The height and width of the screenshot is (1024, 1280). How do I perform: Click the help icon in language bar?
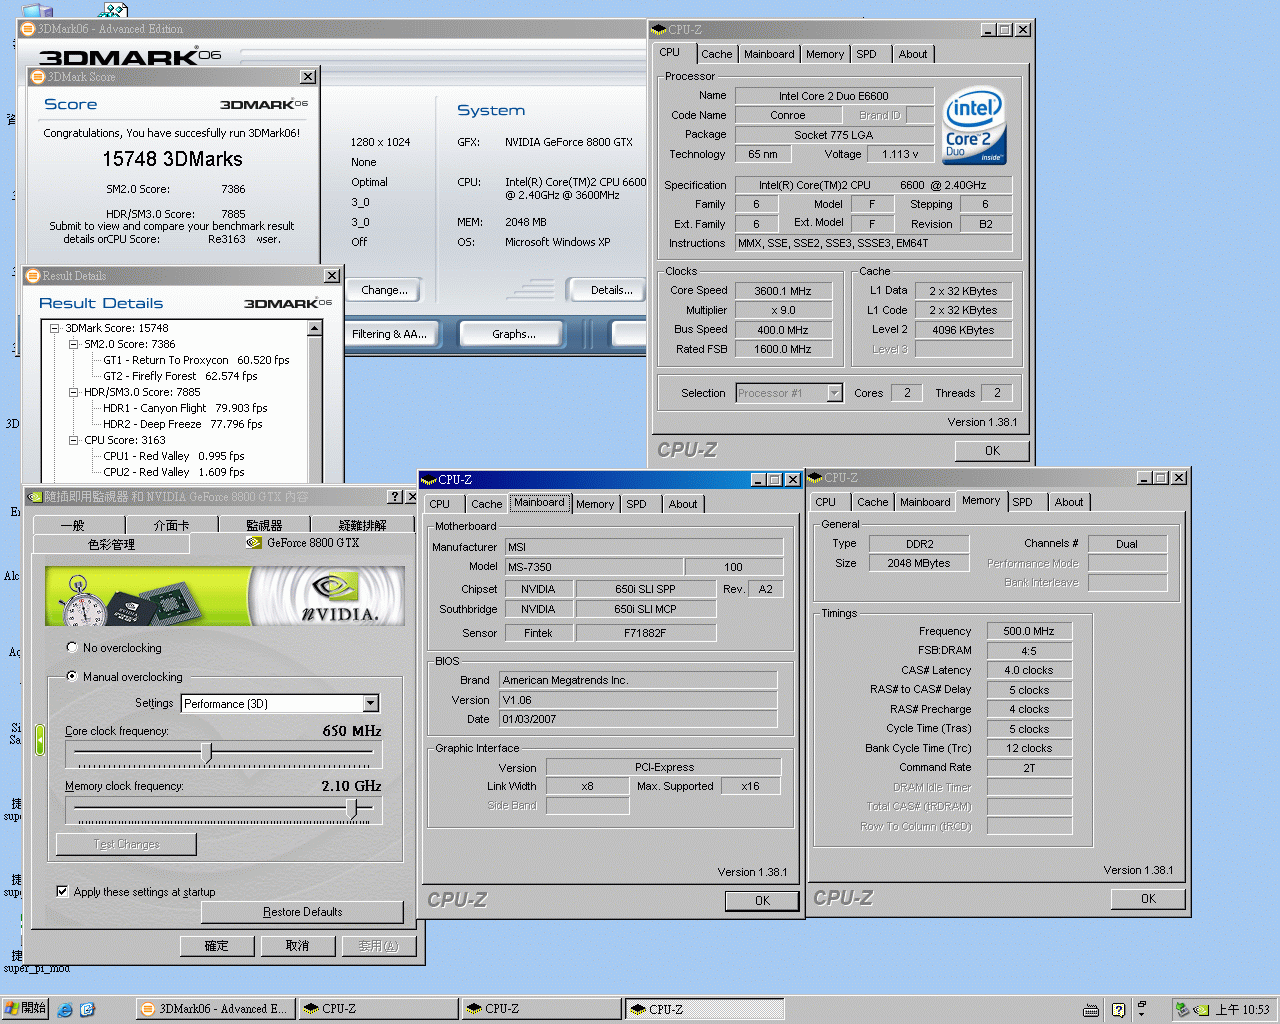click(1118, 1010)
